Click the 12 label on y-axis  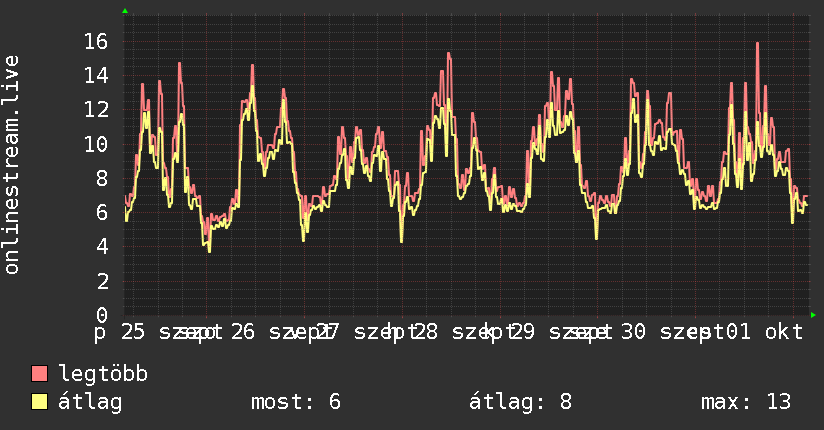pyautogui.click(x=96, y=109)
